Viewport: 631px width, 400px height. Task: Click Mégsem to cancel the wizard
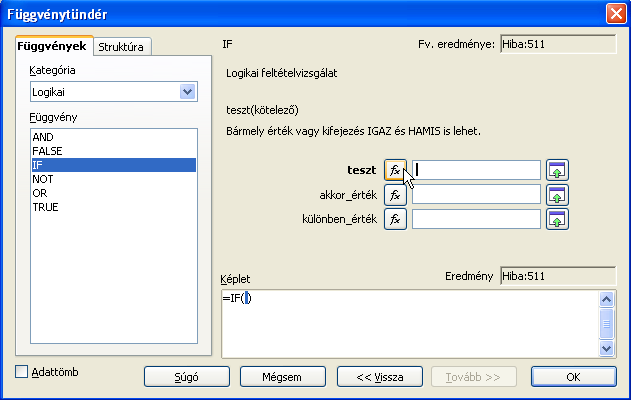click(283, 377)
